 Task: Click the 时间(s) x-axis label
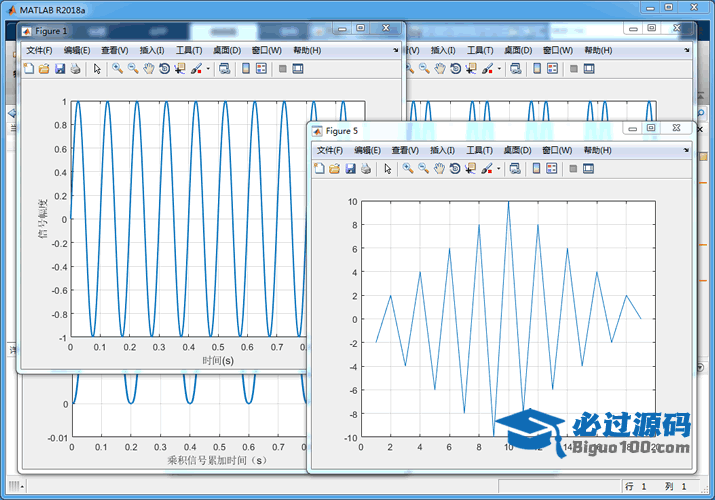pos(218,361)
